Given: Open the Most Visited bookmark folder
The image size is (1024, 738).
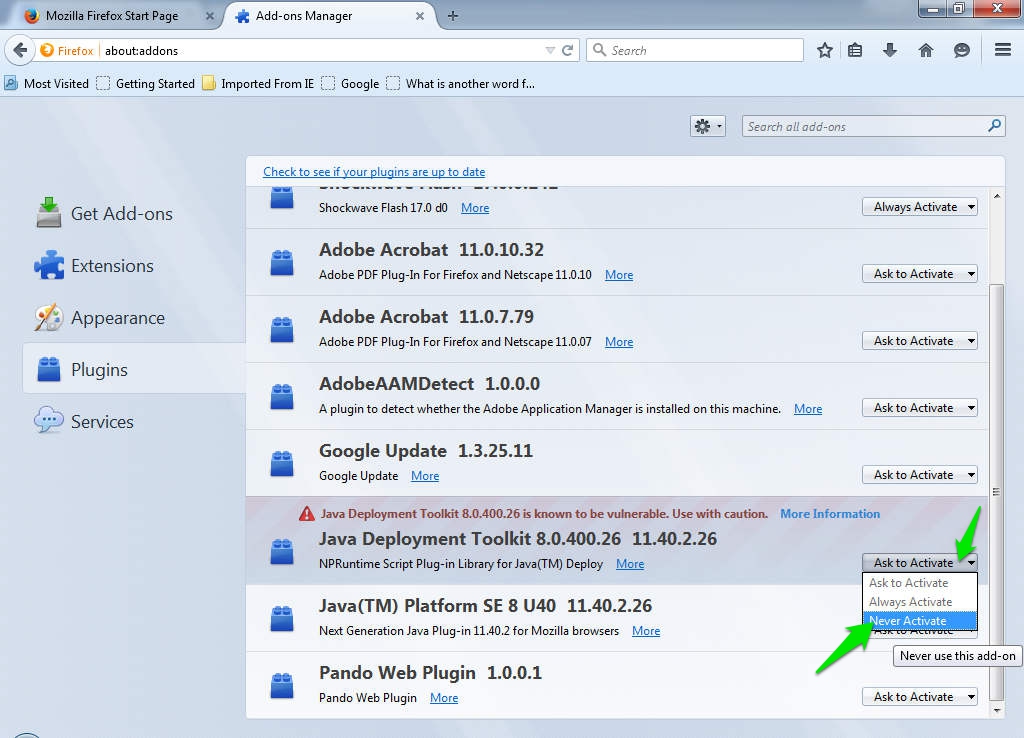Looking at the screenshot, I should [x=46, y=84].
